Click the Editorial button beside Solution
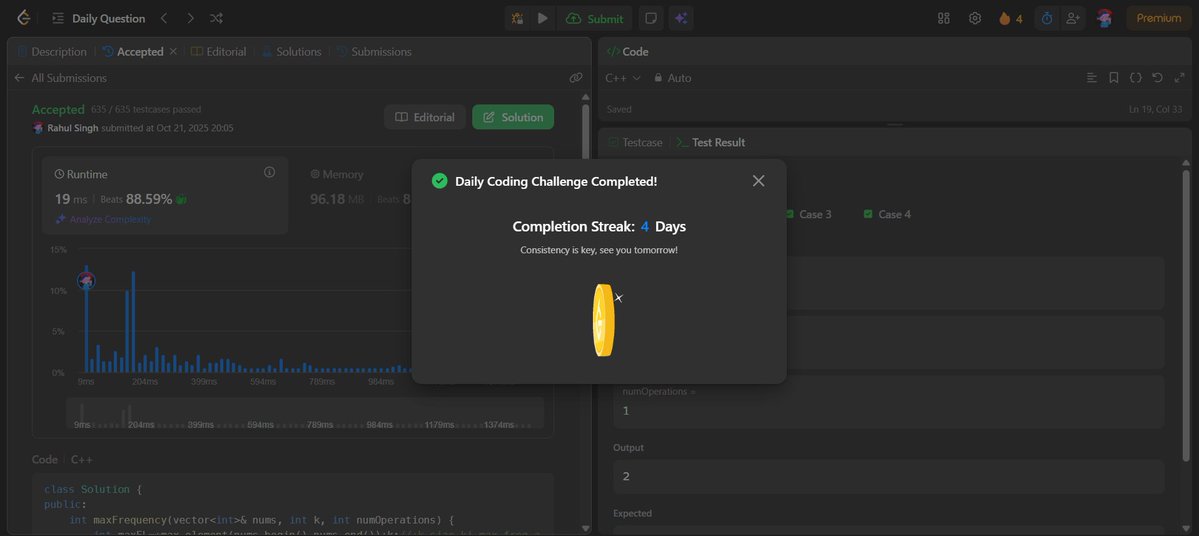The image size is (1199, 536). click(x=425, y=117)
